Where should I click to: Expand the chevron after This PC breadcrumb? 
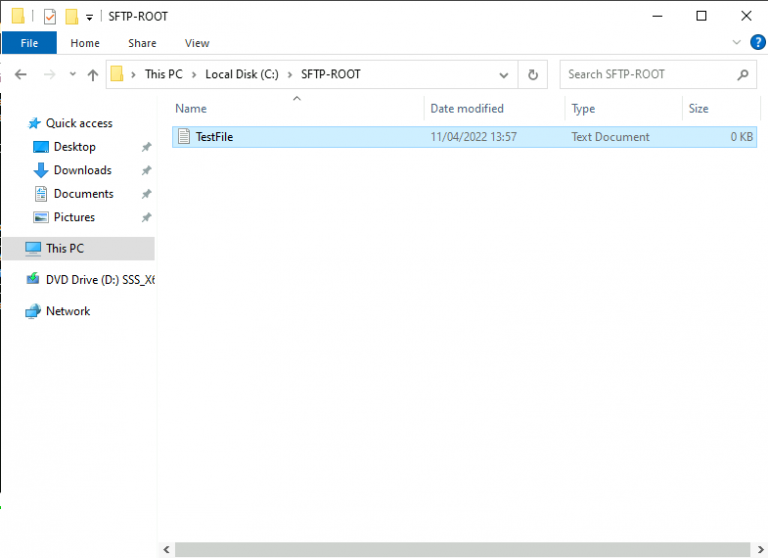[194, 74]
